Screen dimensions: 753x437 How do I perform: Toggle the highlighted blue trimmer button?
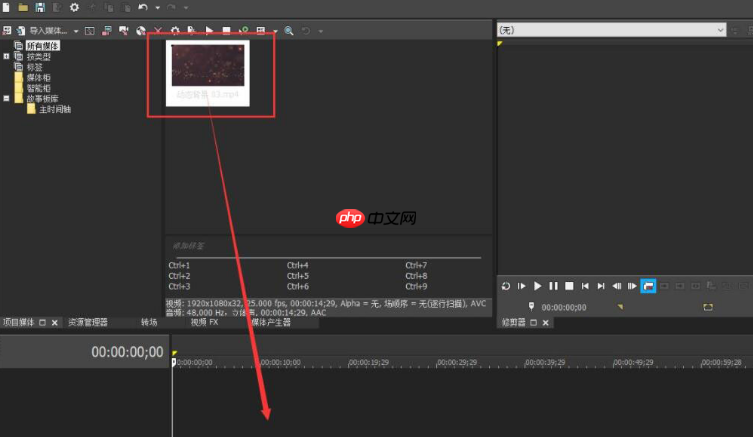tap(648, 286)
